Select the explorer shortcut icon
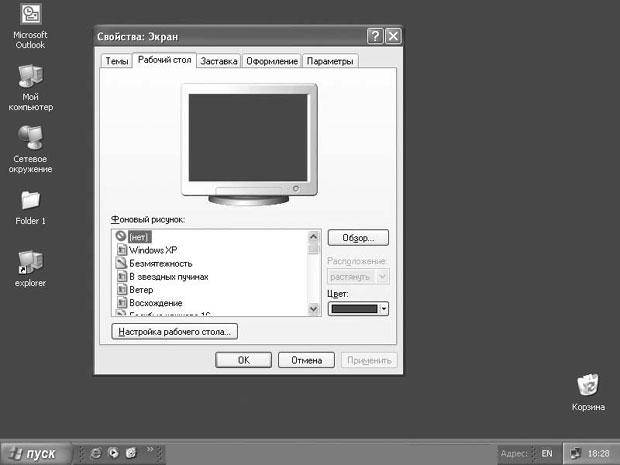 31,262
